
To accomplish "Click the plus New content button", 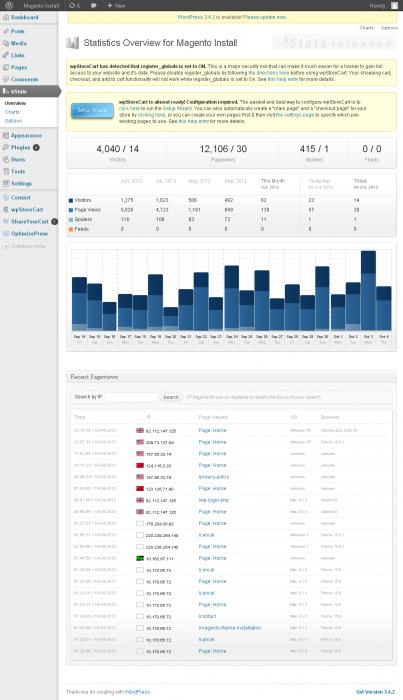I will click(116, 5).
